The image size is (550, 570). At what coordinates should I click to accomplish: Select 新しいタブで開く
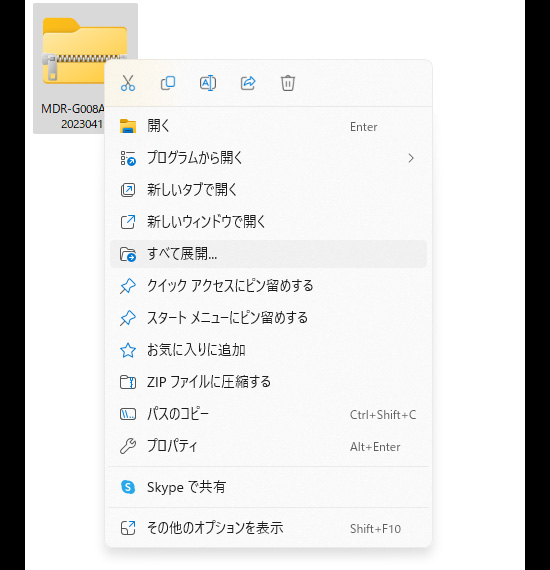click(268, 190)
